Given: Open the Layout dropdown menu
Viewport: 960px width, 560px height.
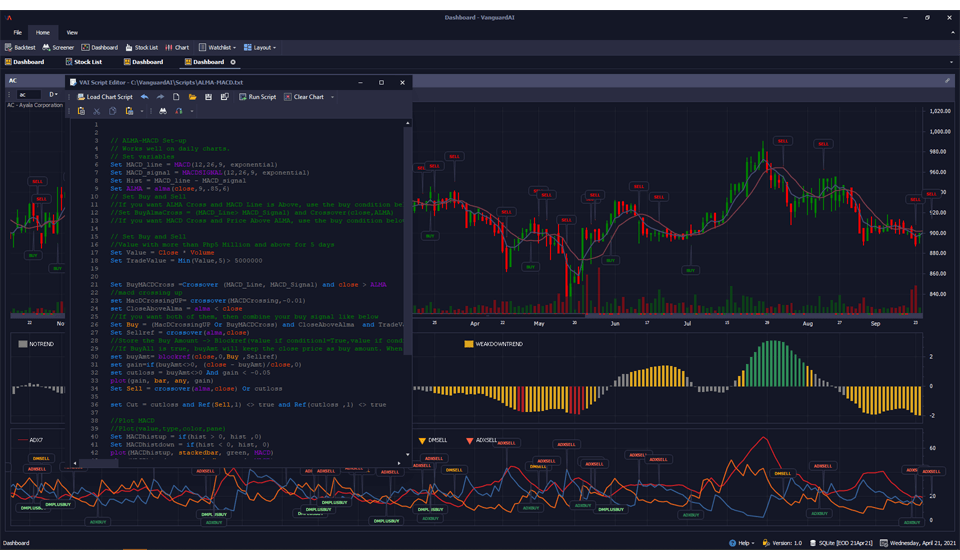Looking at the screenshot, I should coord(261,47).
